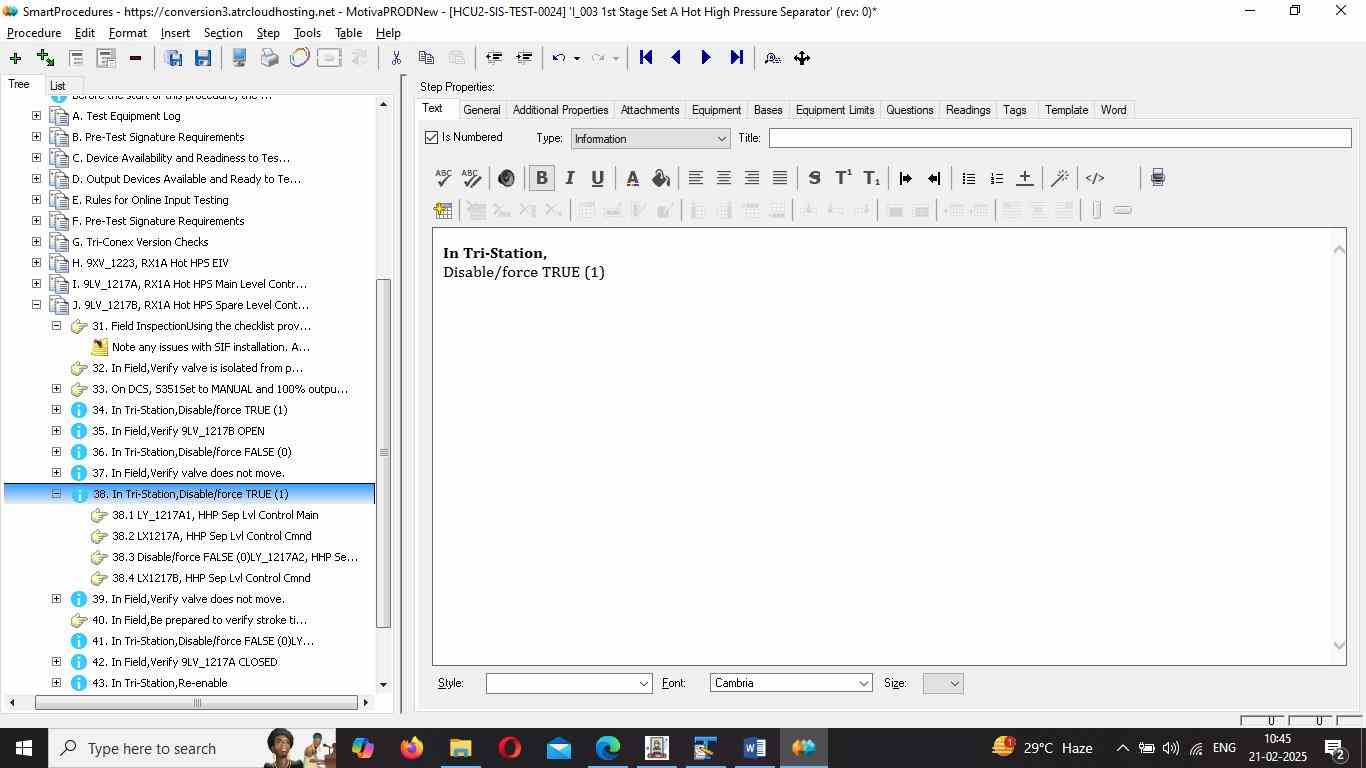Open Microsoft Word from the taskbar
Image resolution: width=1366 pixels, height=768 pixels.
tap(754, 748)
